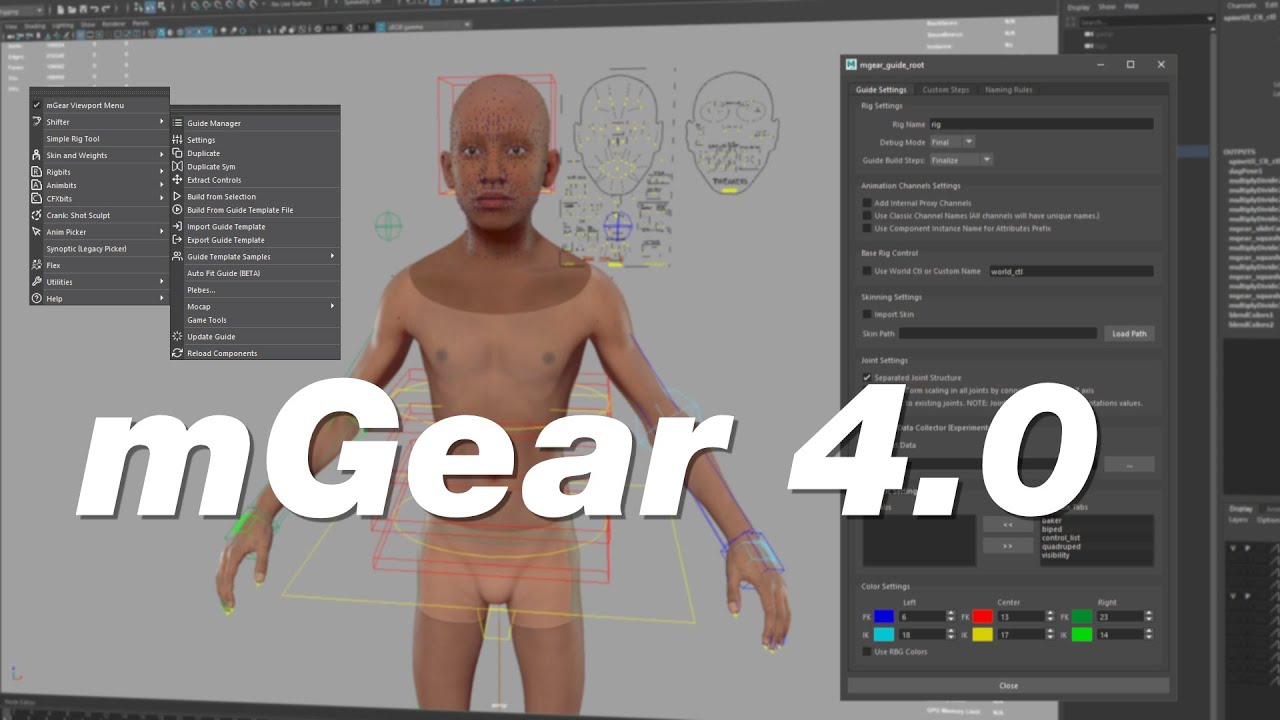Enable Use Classic Channel Names checkbox
Screen dimensions: 1280x720
tap(867, 215)
